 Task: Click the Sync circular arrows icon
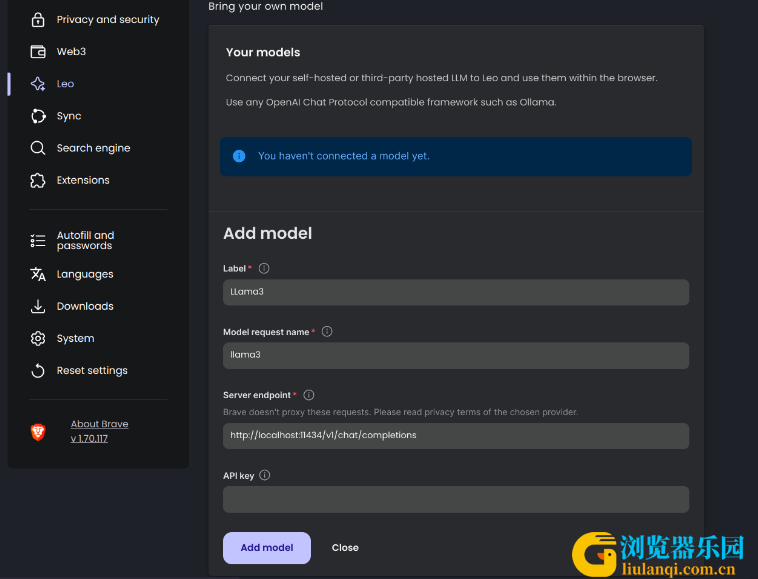[38, 116]
